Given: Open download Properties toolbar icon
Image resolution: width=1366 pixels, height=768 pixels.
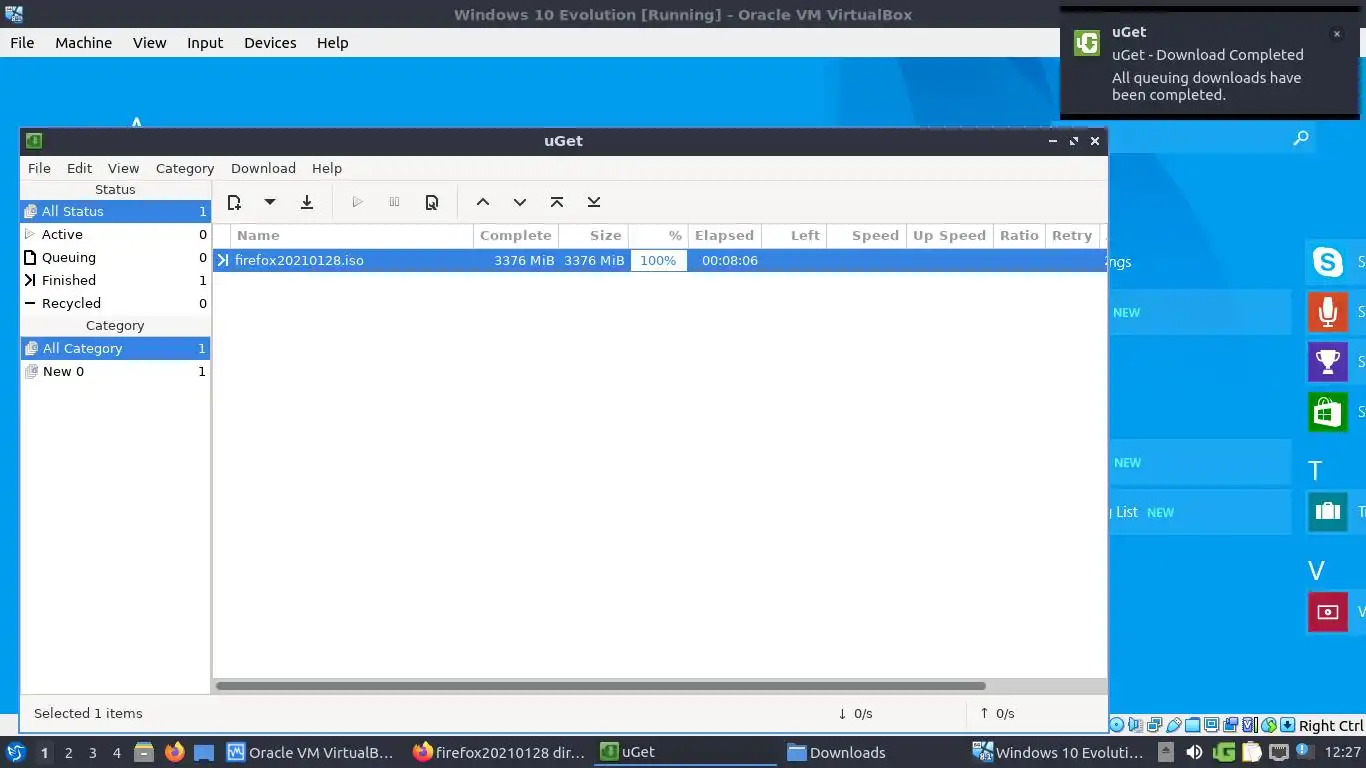Looking at the screenshot, I should [432, 202].
